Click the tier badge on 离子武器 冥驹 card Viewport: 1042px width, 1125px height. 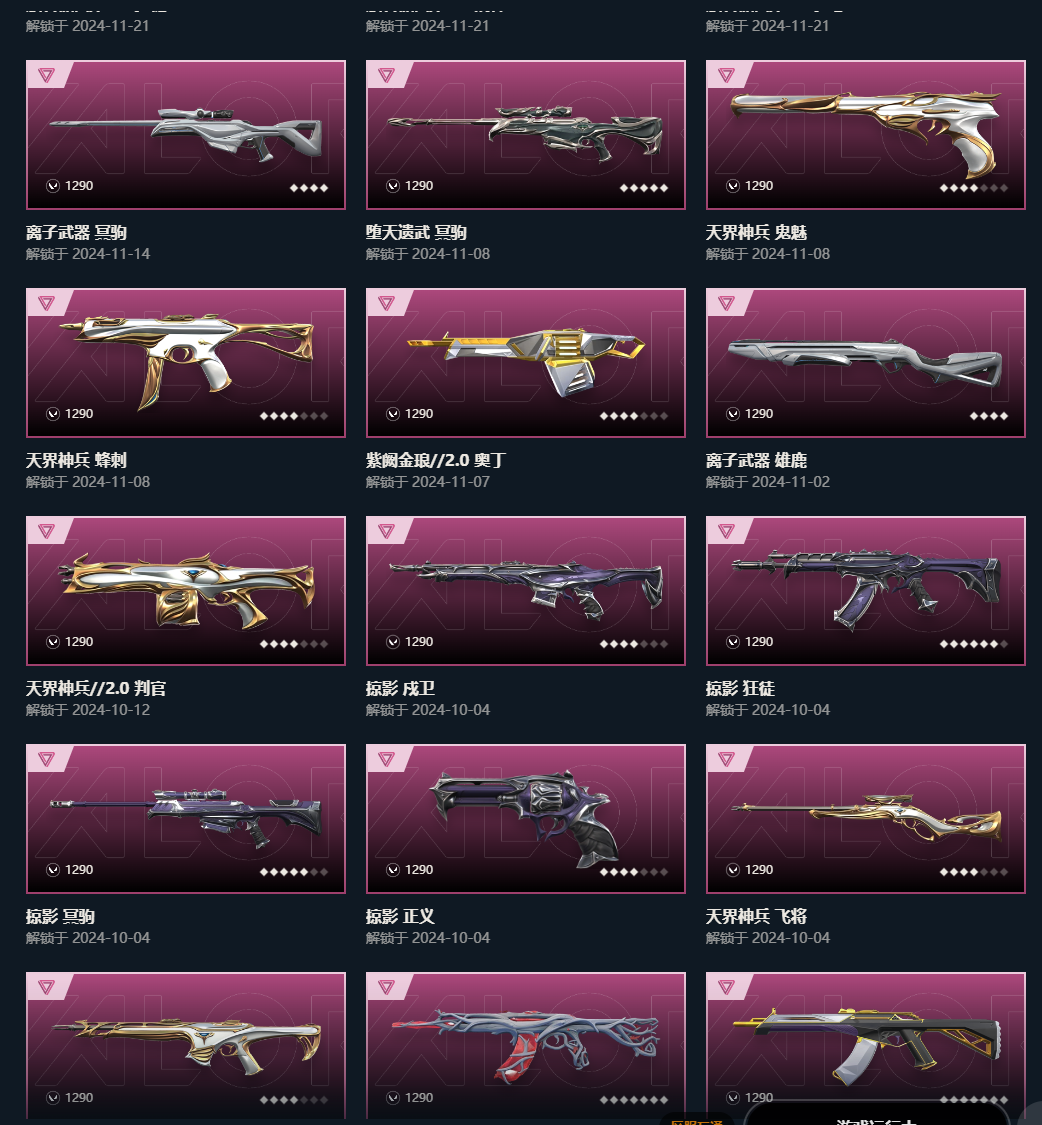pos(47,75)
